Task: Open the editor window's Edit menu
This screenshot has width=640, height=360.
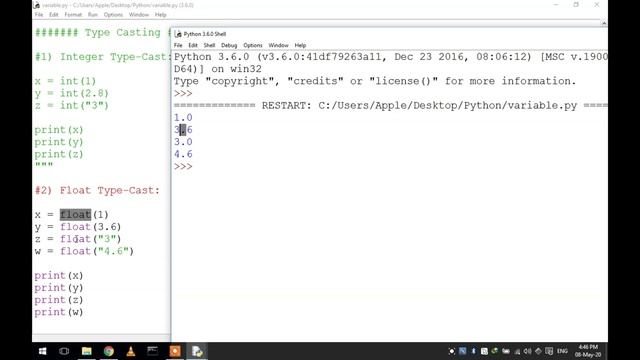Action: [53, 15]
